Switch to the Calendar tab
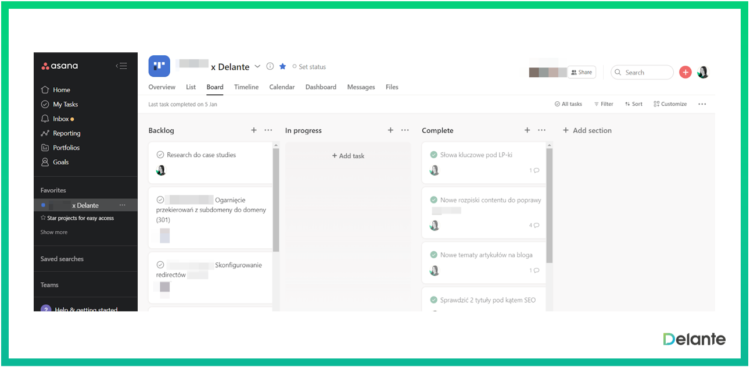Image resolution: width=750 pixels, height=367 pixels. tap(282, 87)
